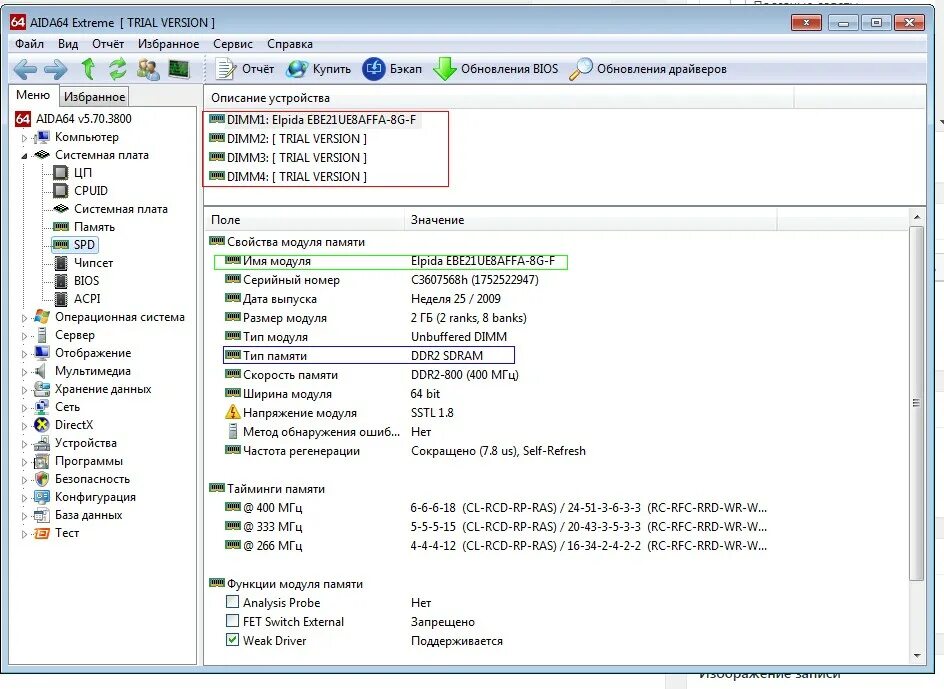This screenshot has width=944, height=689.
Task: Click the Значение column header
Action: click(591, 220)
